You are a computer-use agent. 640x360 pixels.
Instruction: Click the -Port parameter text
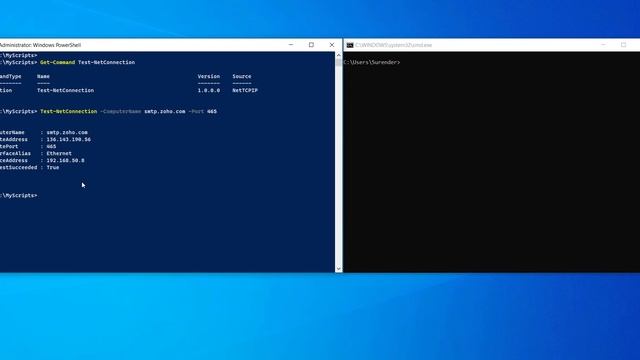pyautogui.click(x=196, y=111)
